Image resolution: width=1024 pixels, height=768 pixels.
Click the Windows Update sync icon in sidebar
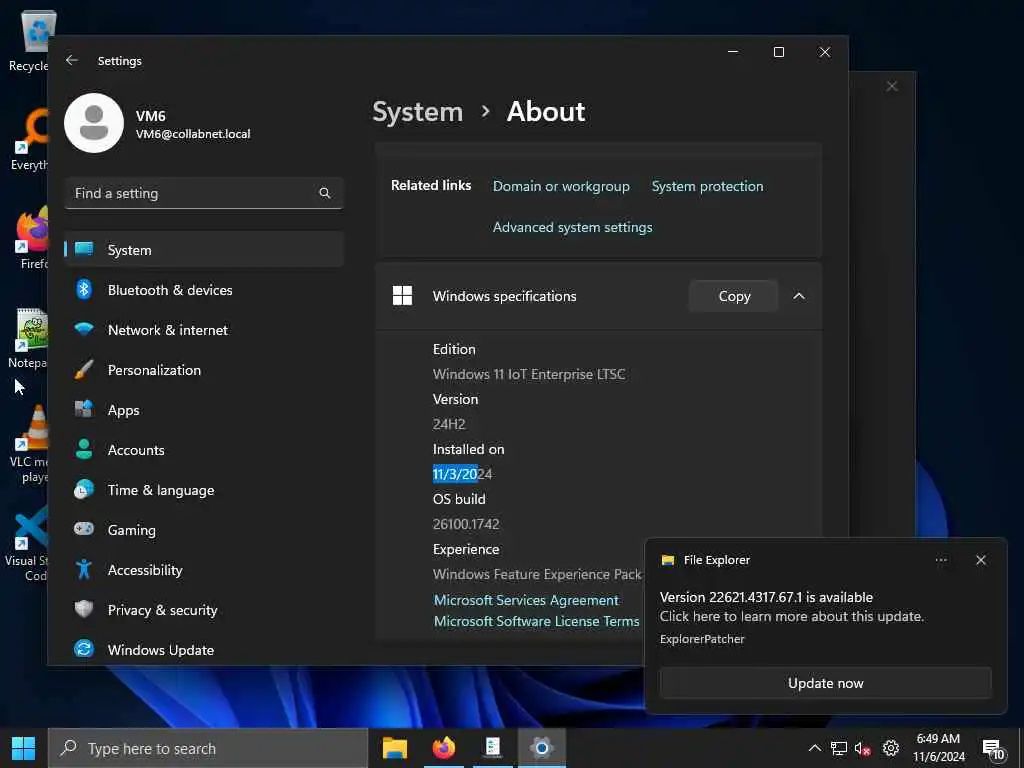[x=84, y=649]
